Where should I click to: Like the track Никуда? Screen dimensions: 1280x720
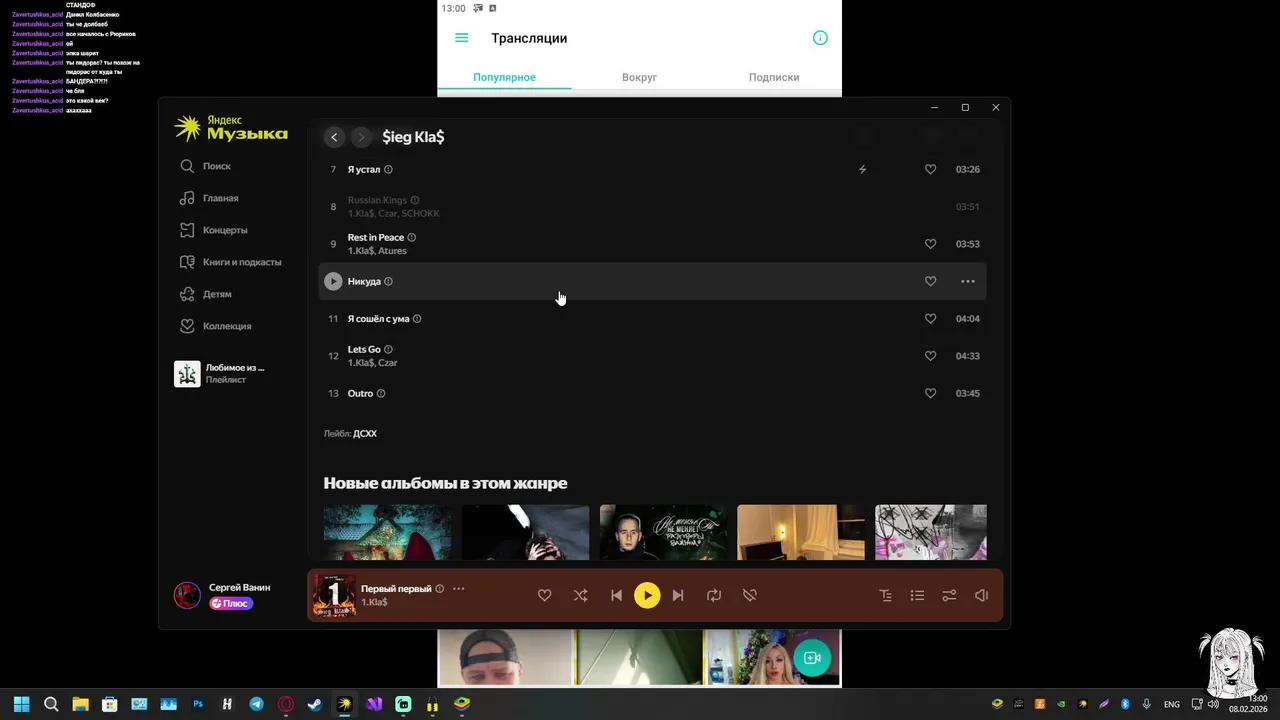tap(930, 281)
